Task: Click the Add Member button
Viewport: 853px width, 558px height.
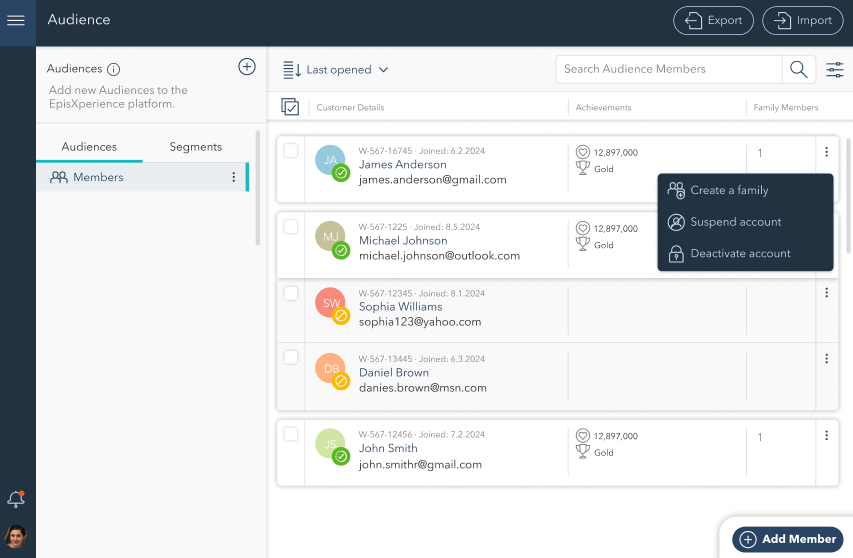Action: 788,539
